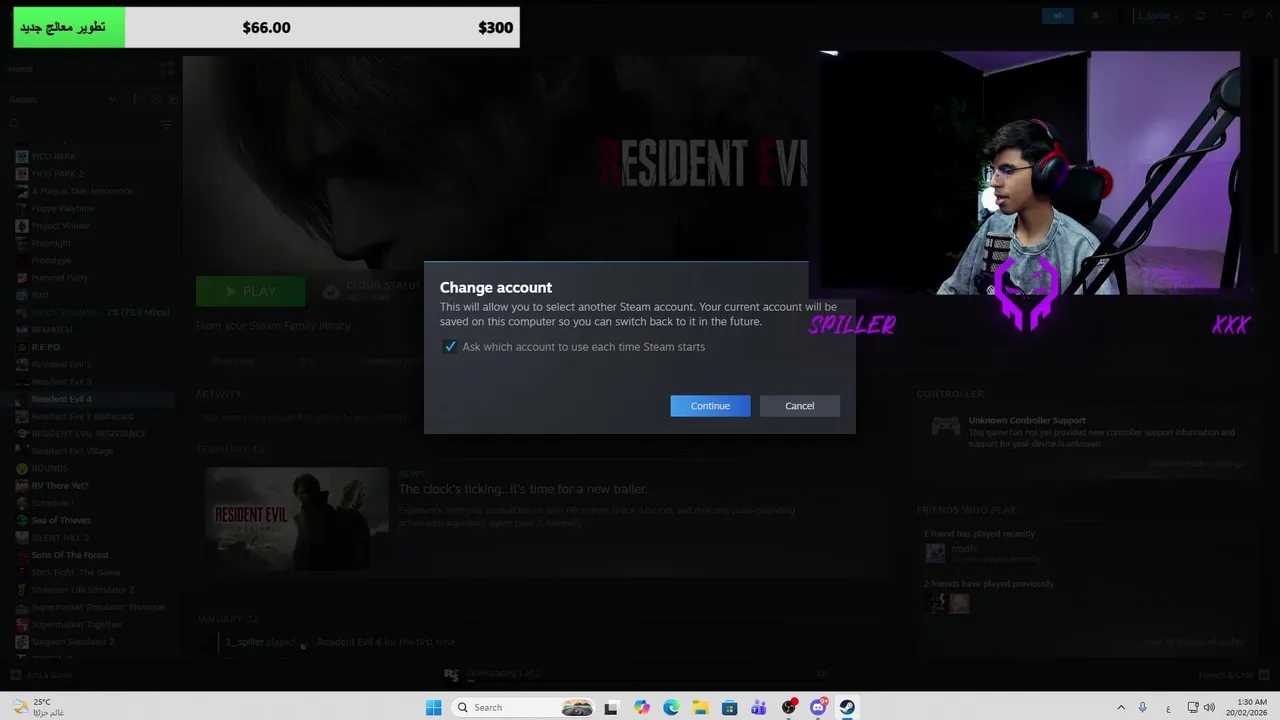Viewport: 1280px width, 720px height.
Task: Open the Steam announcements megaphone icon
Action: point(1057,16)
